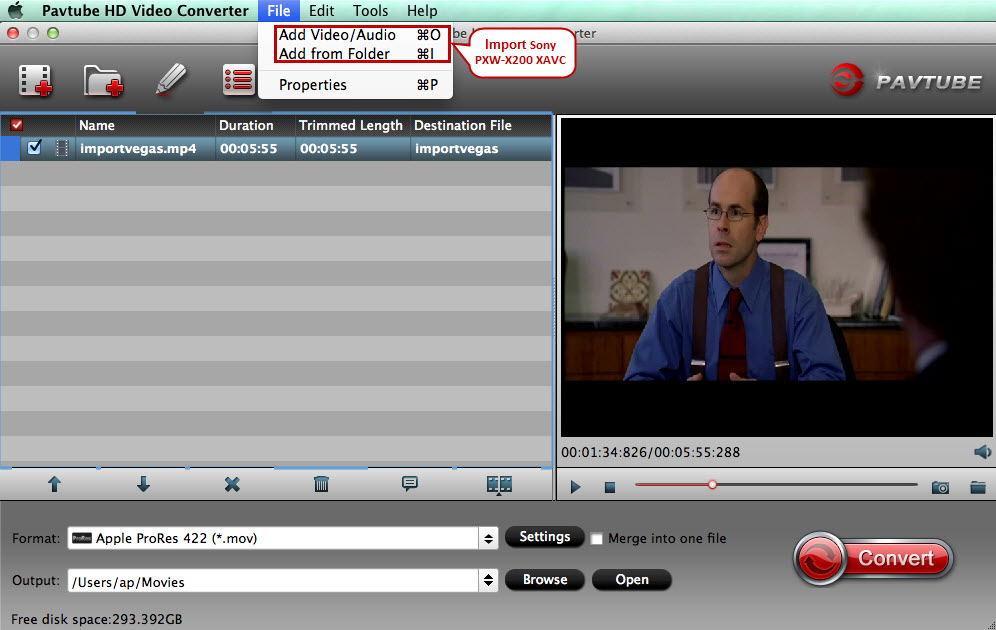Stop the preview playback
This screenshot has width=996, height=630.
610,487
